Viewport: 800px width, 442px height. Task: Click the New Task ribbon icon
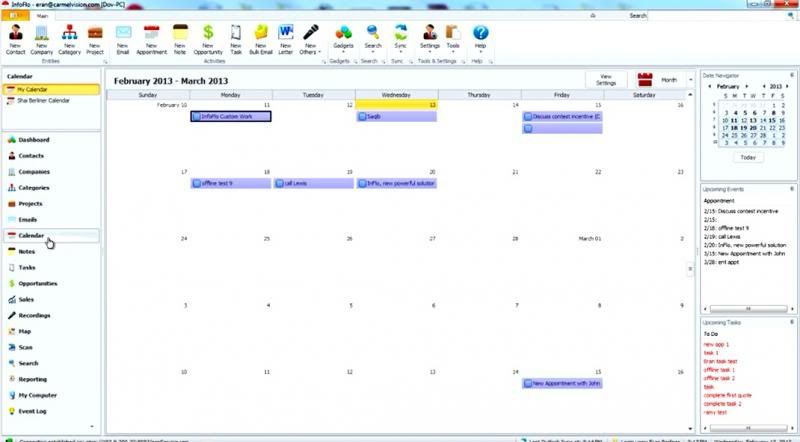236,40
